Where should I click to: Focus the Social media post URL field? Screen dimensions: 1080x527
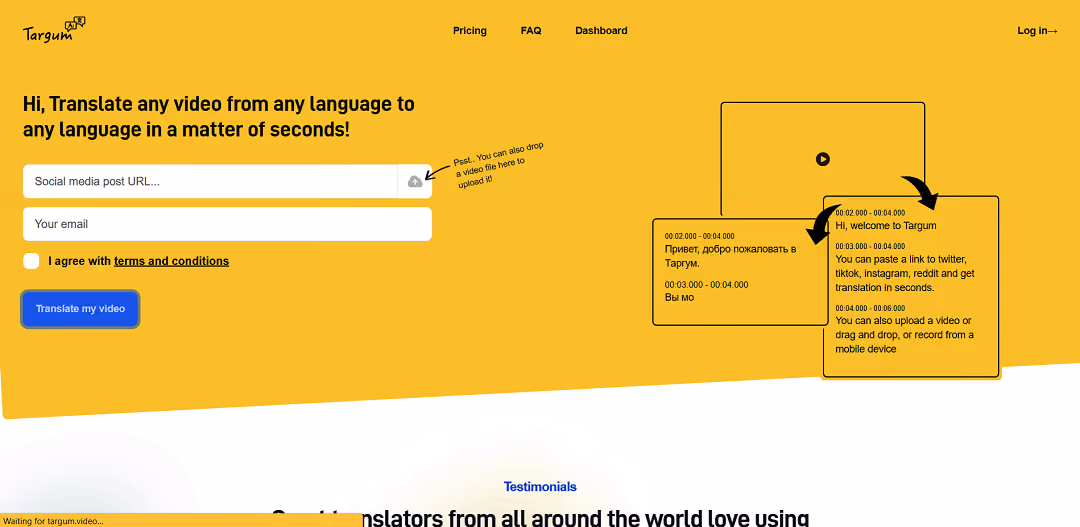pyautogui.click(x=210, y=182)
